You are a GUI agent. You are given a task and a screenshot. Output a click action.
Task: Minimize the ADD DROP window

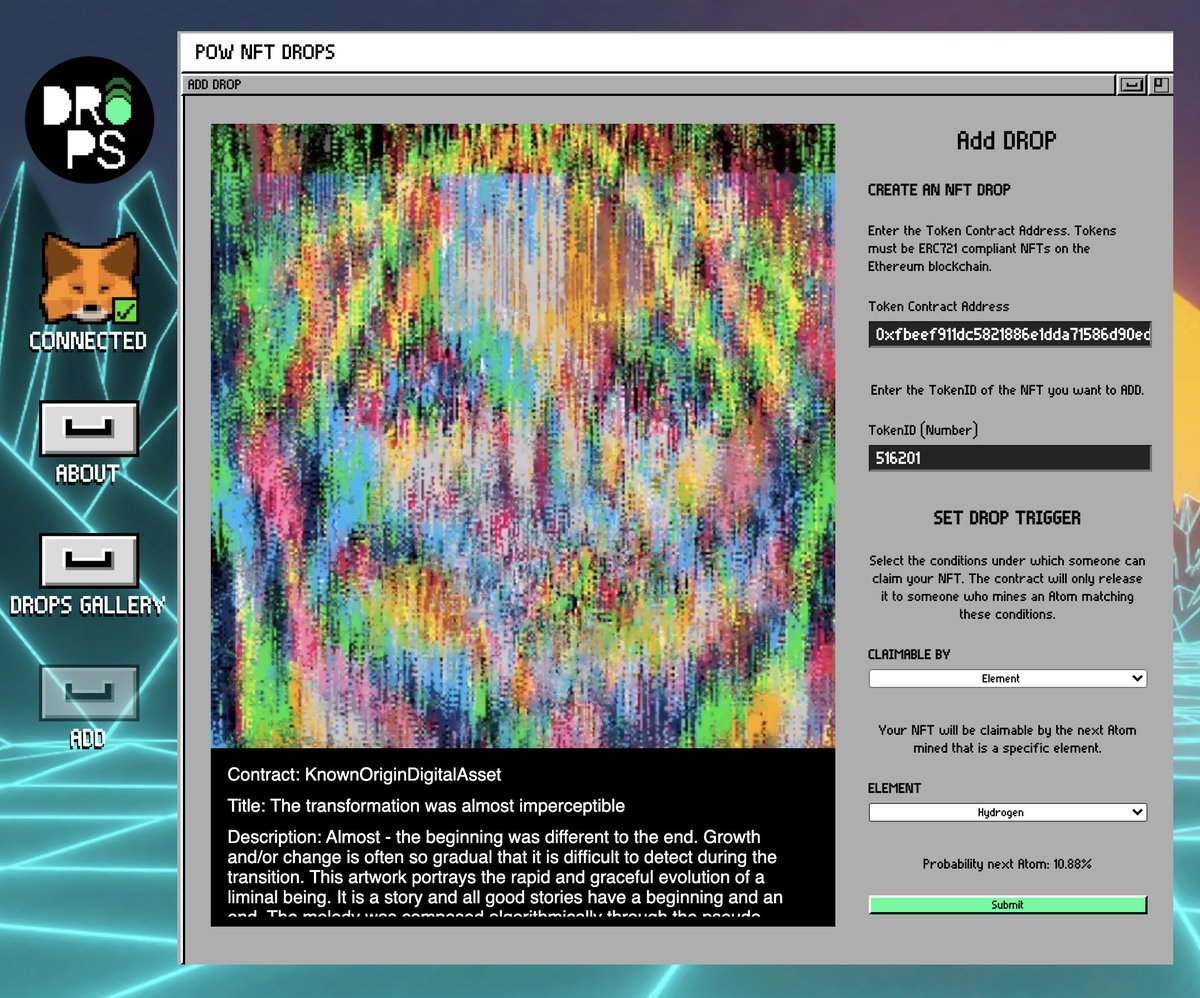pyautogui.click(x=1131, y=85)
